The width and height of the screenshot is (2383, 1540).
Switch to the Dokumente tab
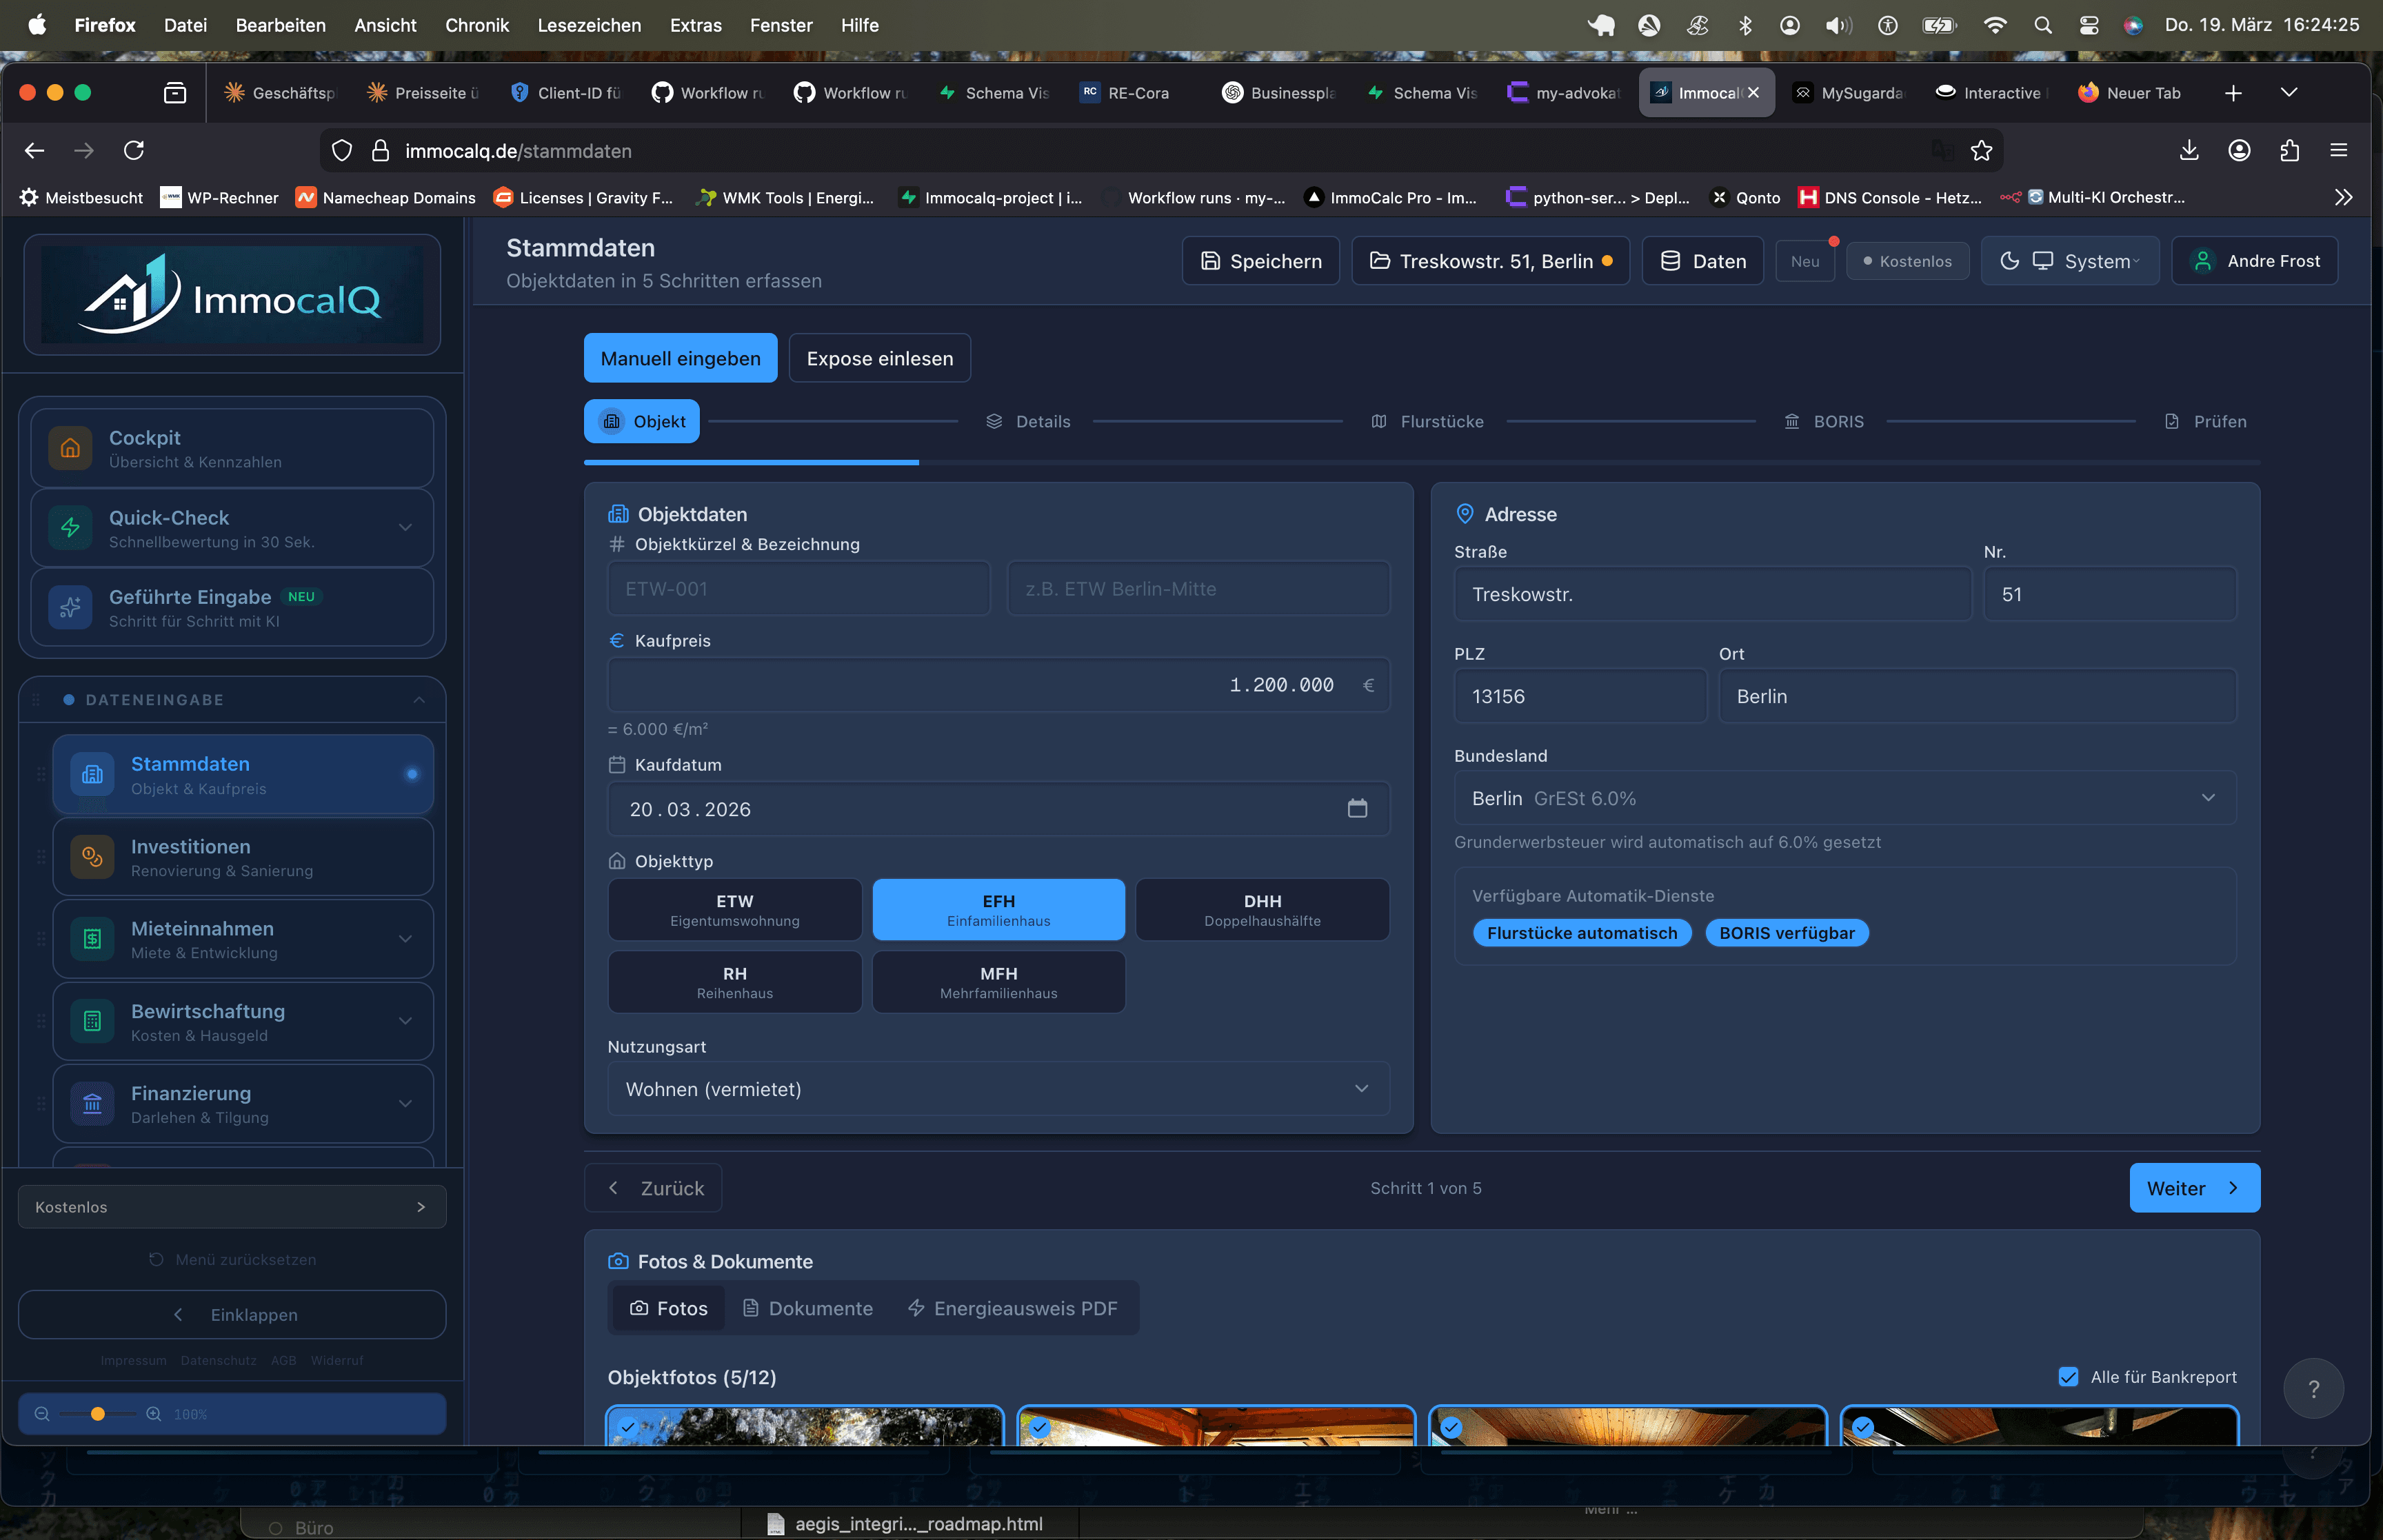tap(808, 1308)
